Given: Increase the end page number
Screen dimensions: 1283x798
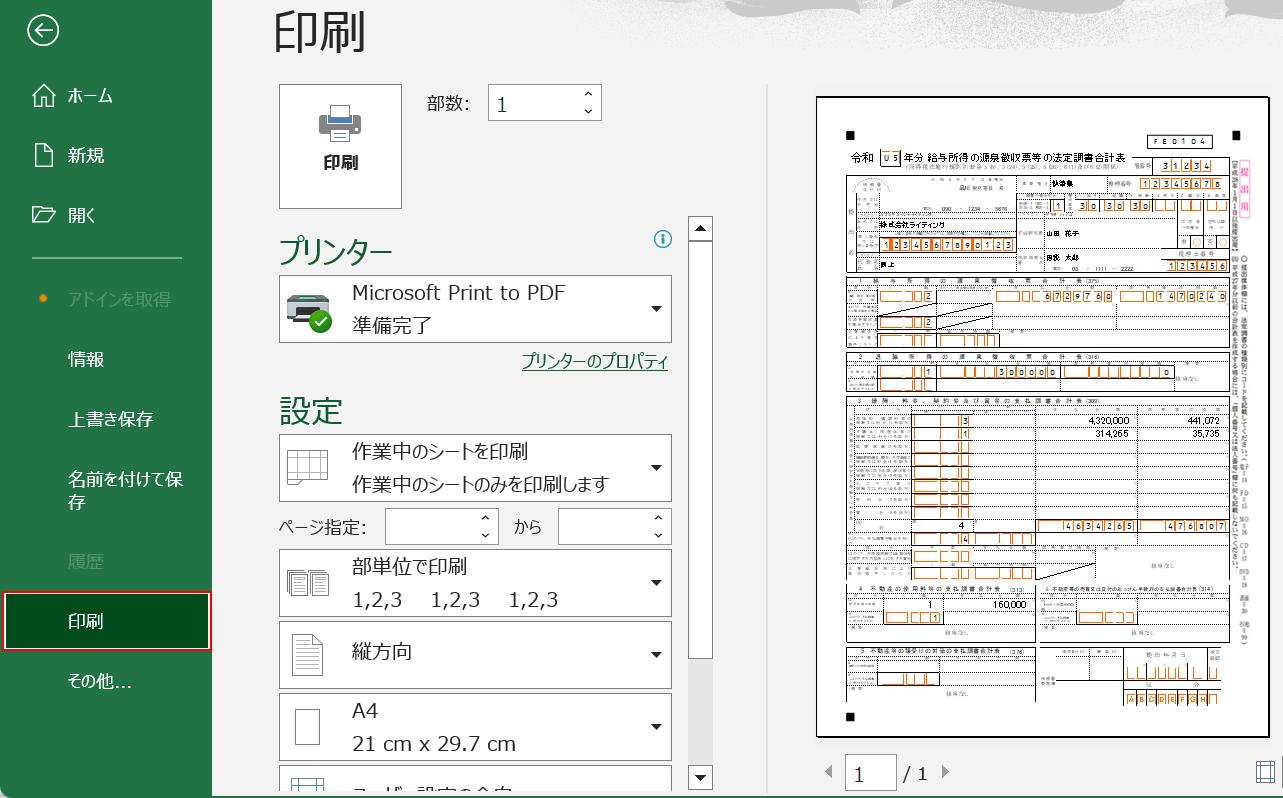Looking at the screenshot, I should pos(659,518).
